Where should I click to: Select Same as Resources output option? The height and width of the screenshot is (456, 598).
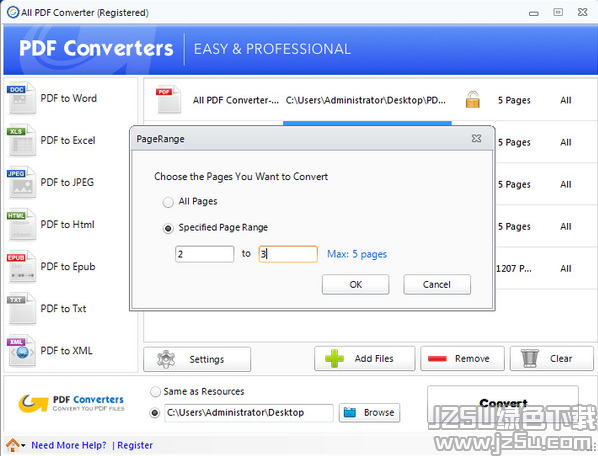coord(155,392)
